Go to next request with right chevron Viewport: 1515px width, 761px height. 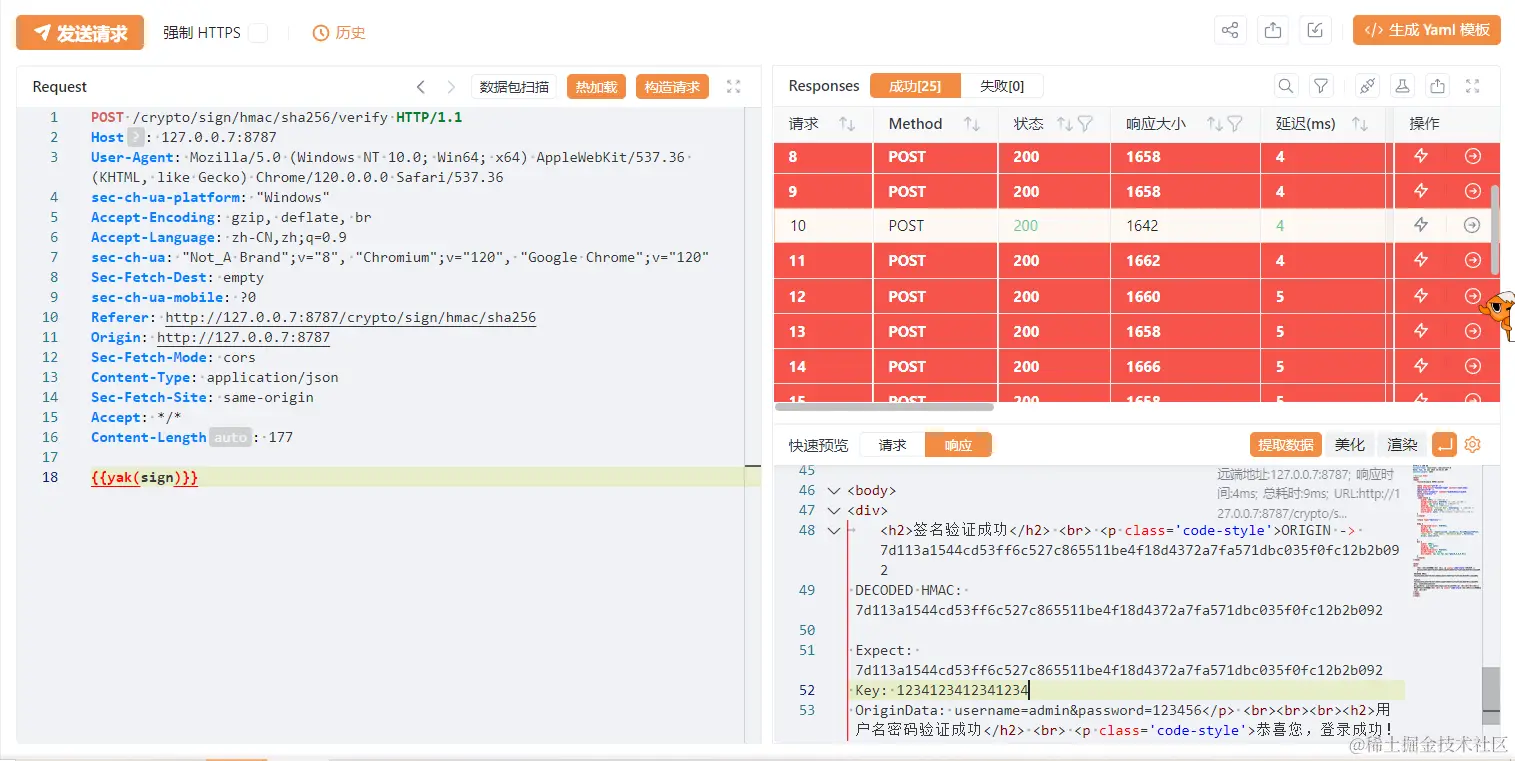click(451, 87)
